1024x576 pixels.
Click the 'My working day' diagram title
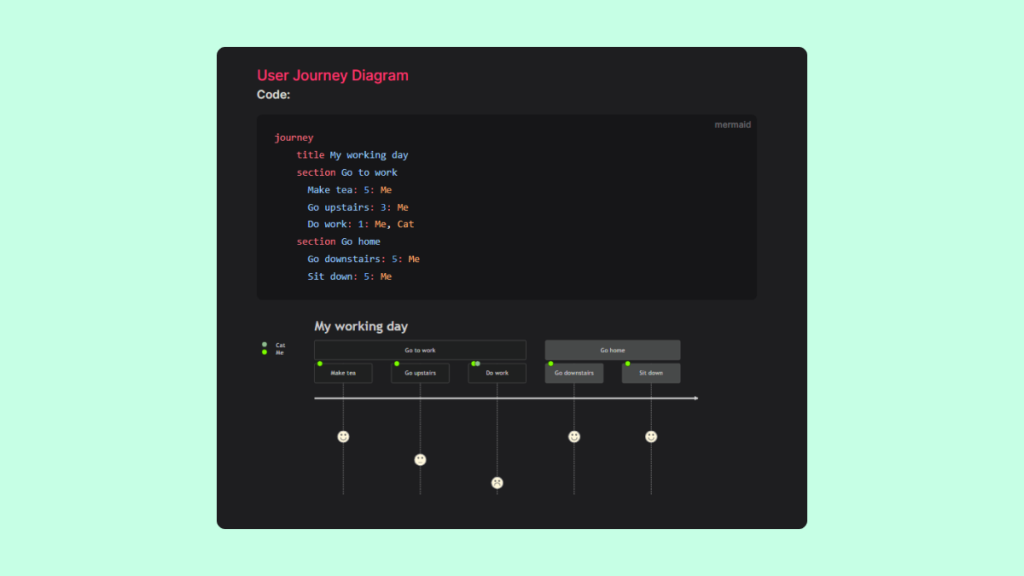pos(361,326)
